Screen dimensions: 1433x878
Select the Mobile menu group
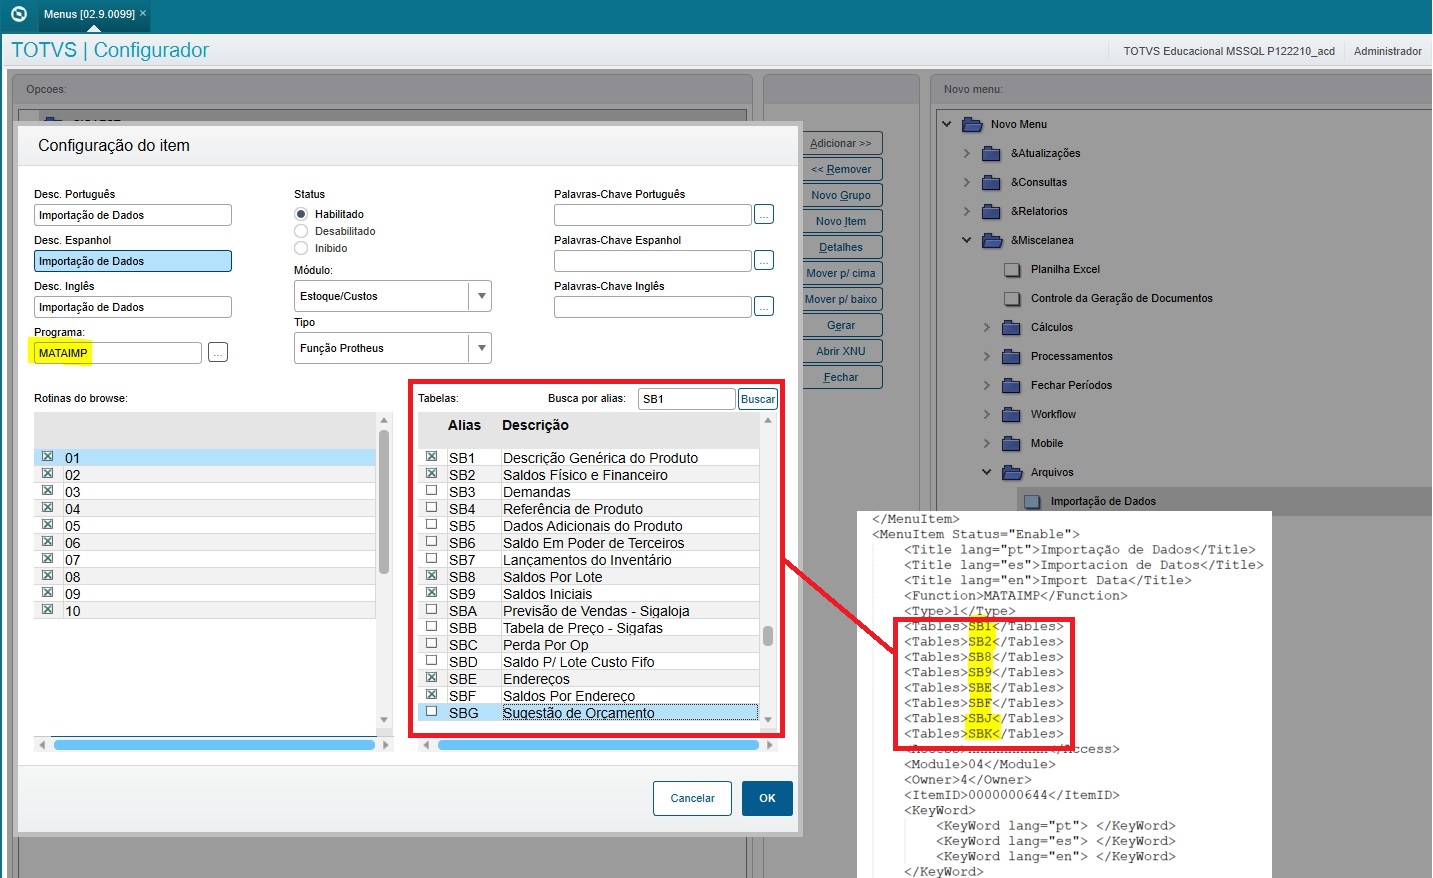(1046, 443)
